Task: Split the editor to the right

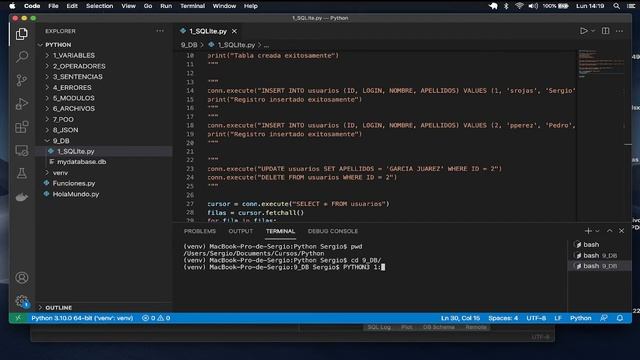Action: click(x=605, y=31)
